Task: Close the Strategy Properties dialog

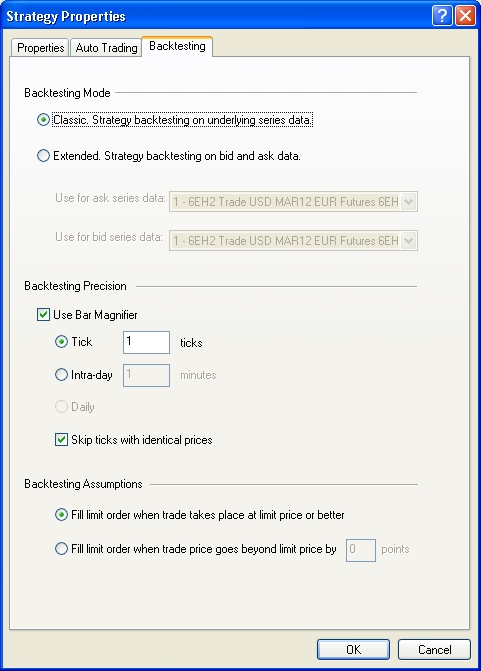Action: click(465, 16)
